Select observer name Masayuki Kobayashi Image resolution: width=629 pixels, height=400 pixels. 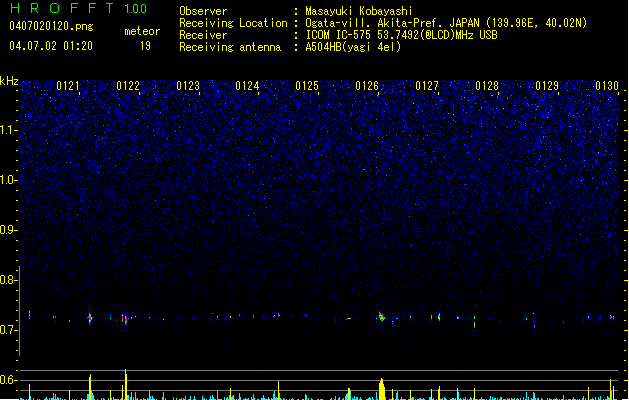[359, 11]
